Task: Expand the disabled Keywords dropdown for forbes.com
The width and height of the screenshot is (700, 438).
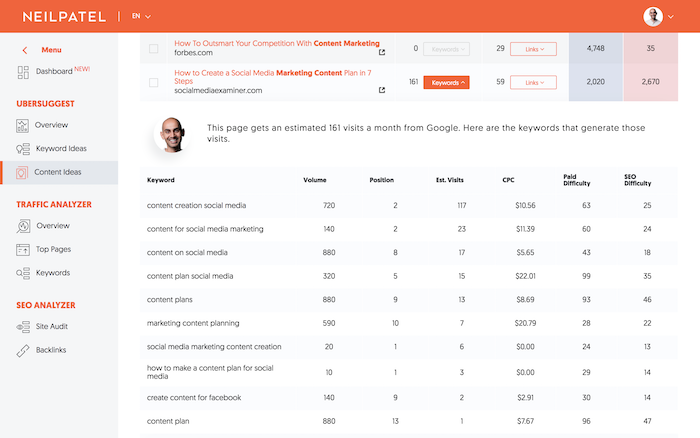Action: coord(446,49)
